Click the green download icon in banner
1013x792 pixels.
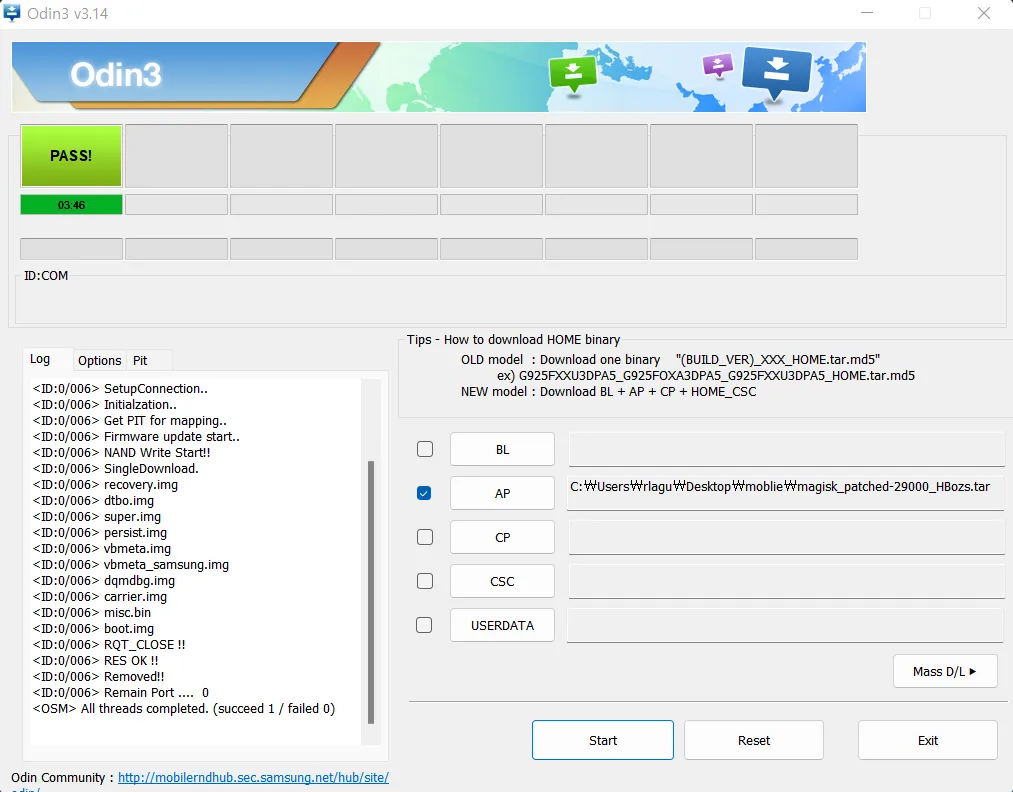click(572, 74)
